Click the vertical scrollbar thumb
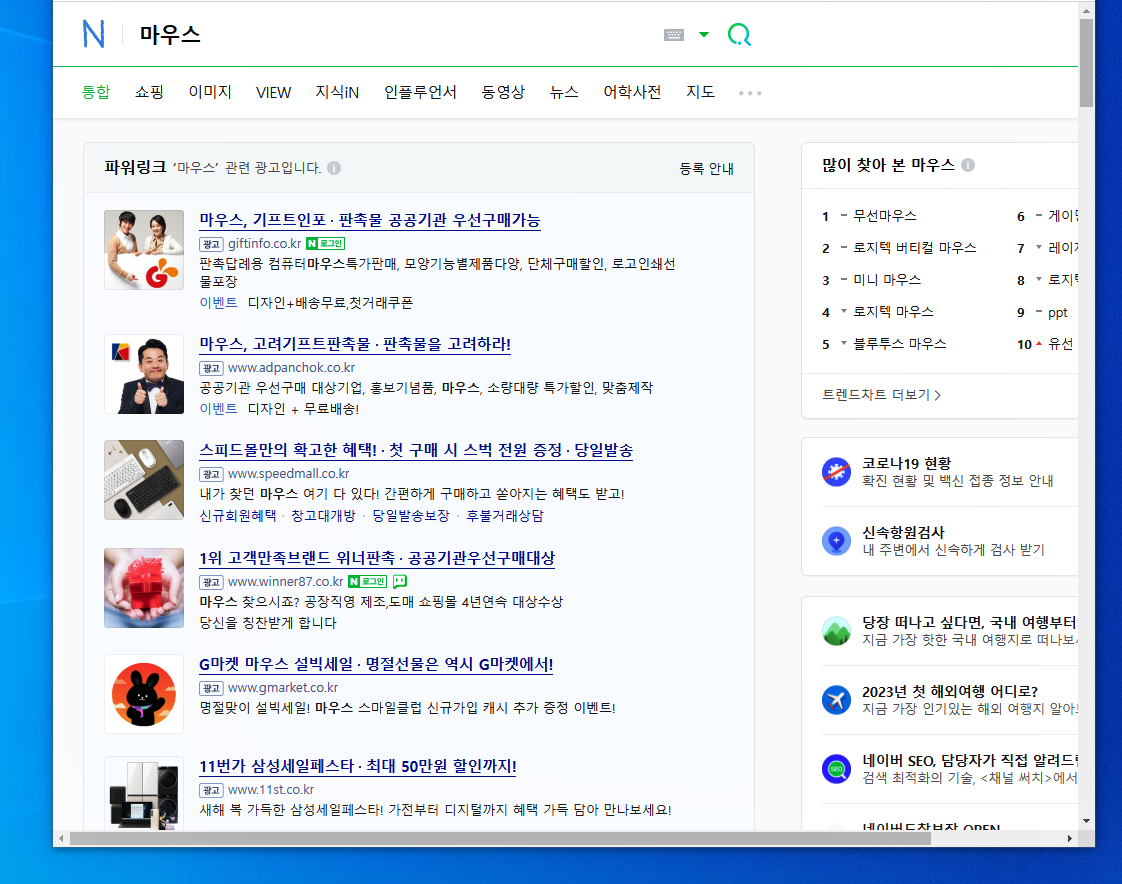 [x=1086, y=62]
